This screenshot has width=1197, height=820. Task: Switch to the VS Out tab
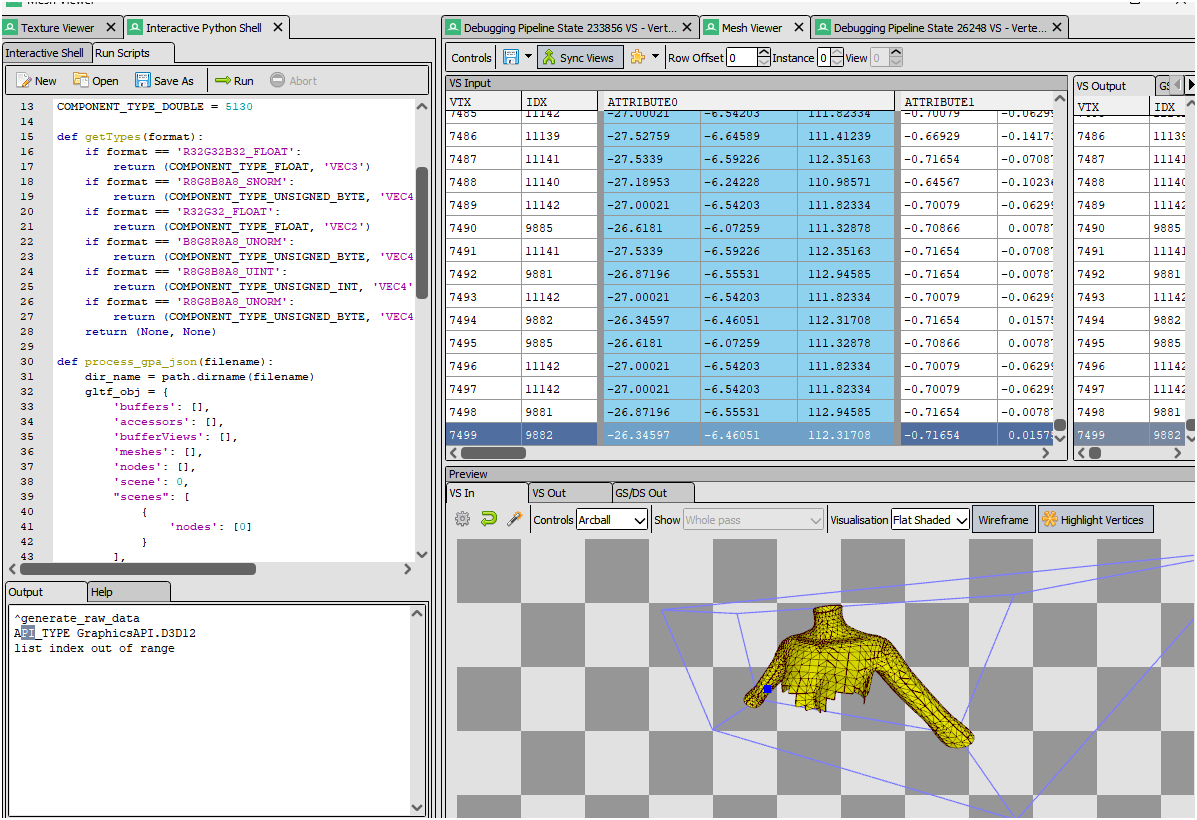[x=569, y=493]
